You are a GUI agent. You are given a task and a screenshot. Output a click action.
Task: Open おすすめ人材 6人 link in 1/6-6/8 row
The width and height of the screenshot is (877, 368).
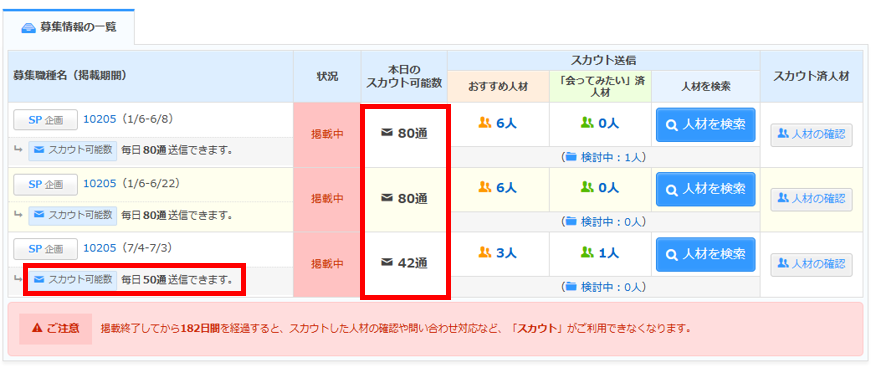498,124
